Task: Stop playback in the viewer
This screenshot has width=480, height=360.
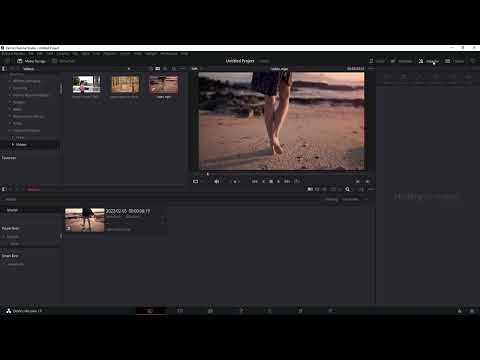Action: (x=271, y=181)
